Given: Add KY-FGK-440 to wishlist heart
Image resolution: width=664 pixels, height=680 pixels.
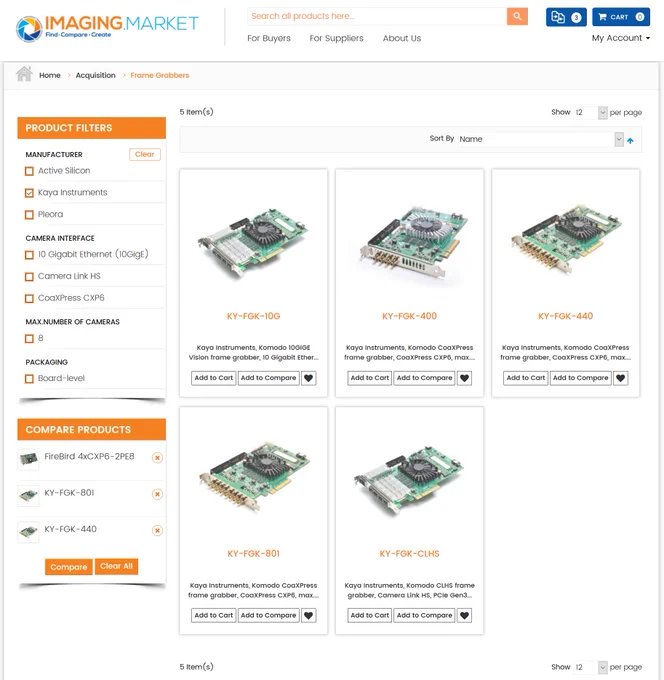Looking at the screenshot, I should (x=621, y=378).
